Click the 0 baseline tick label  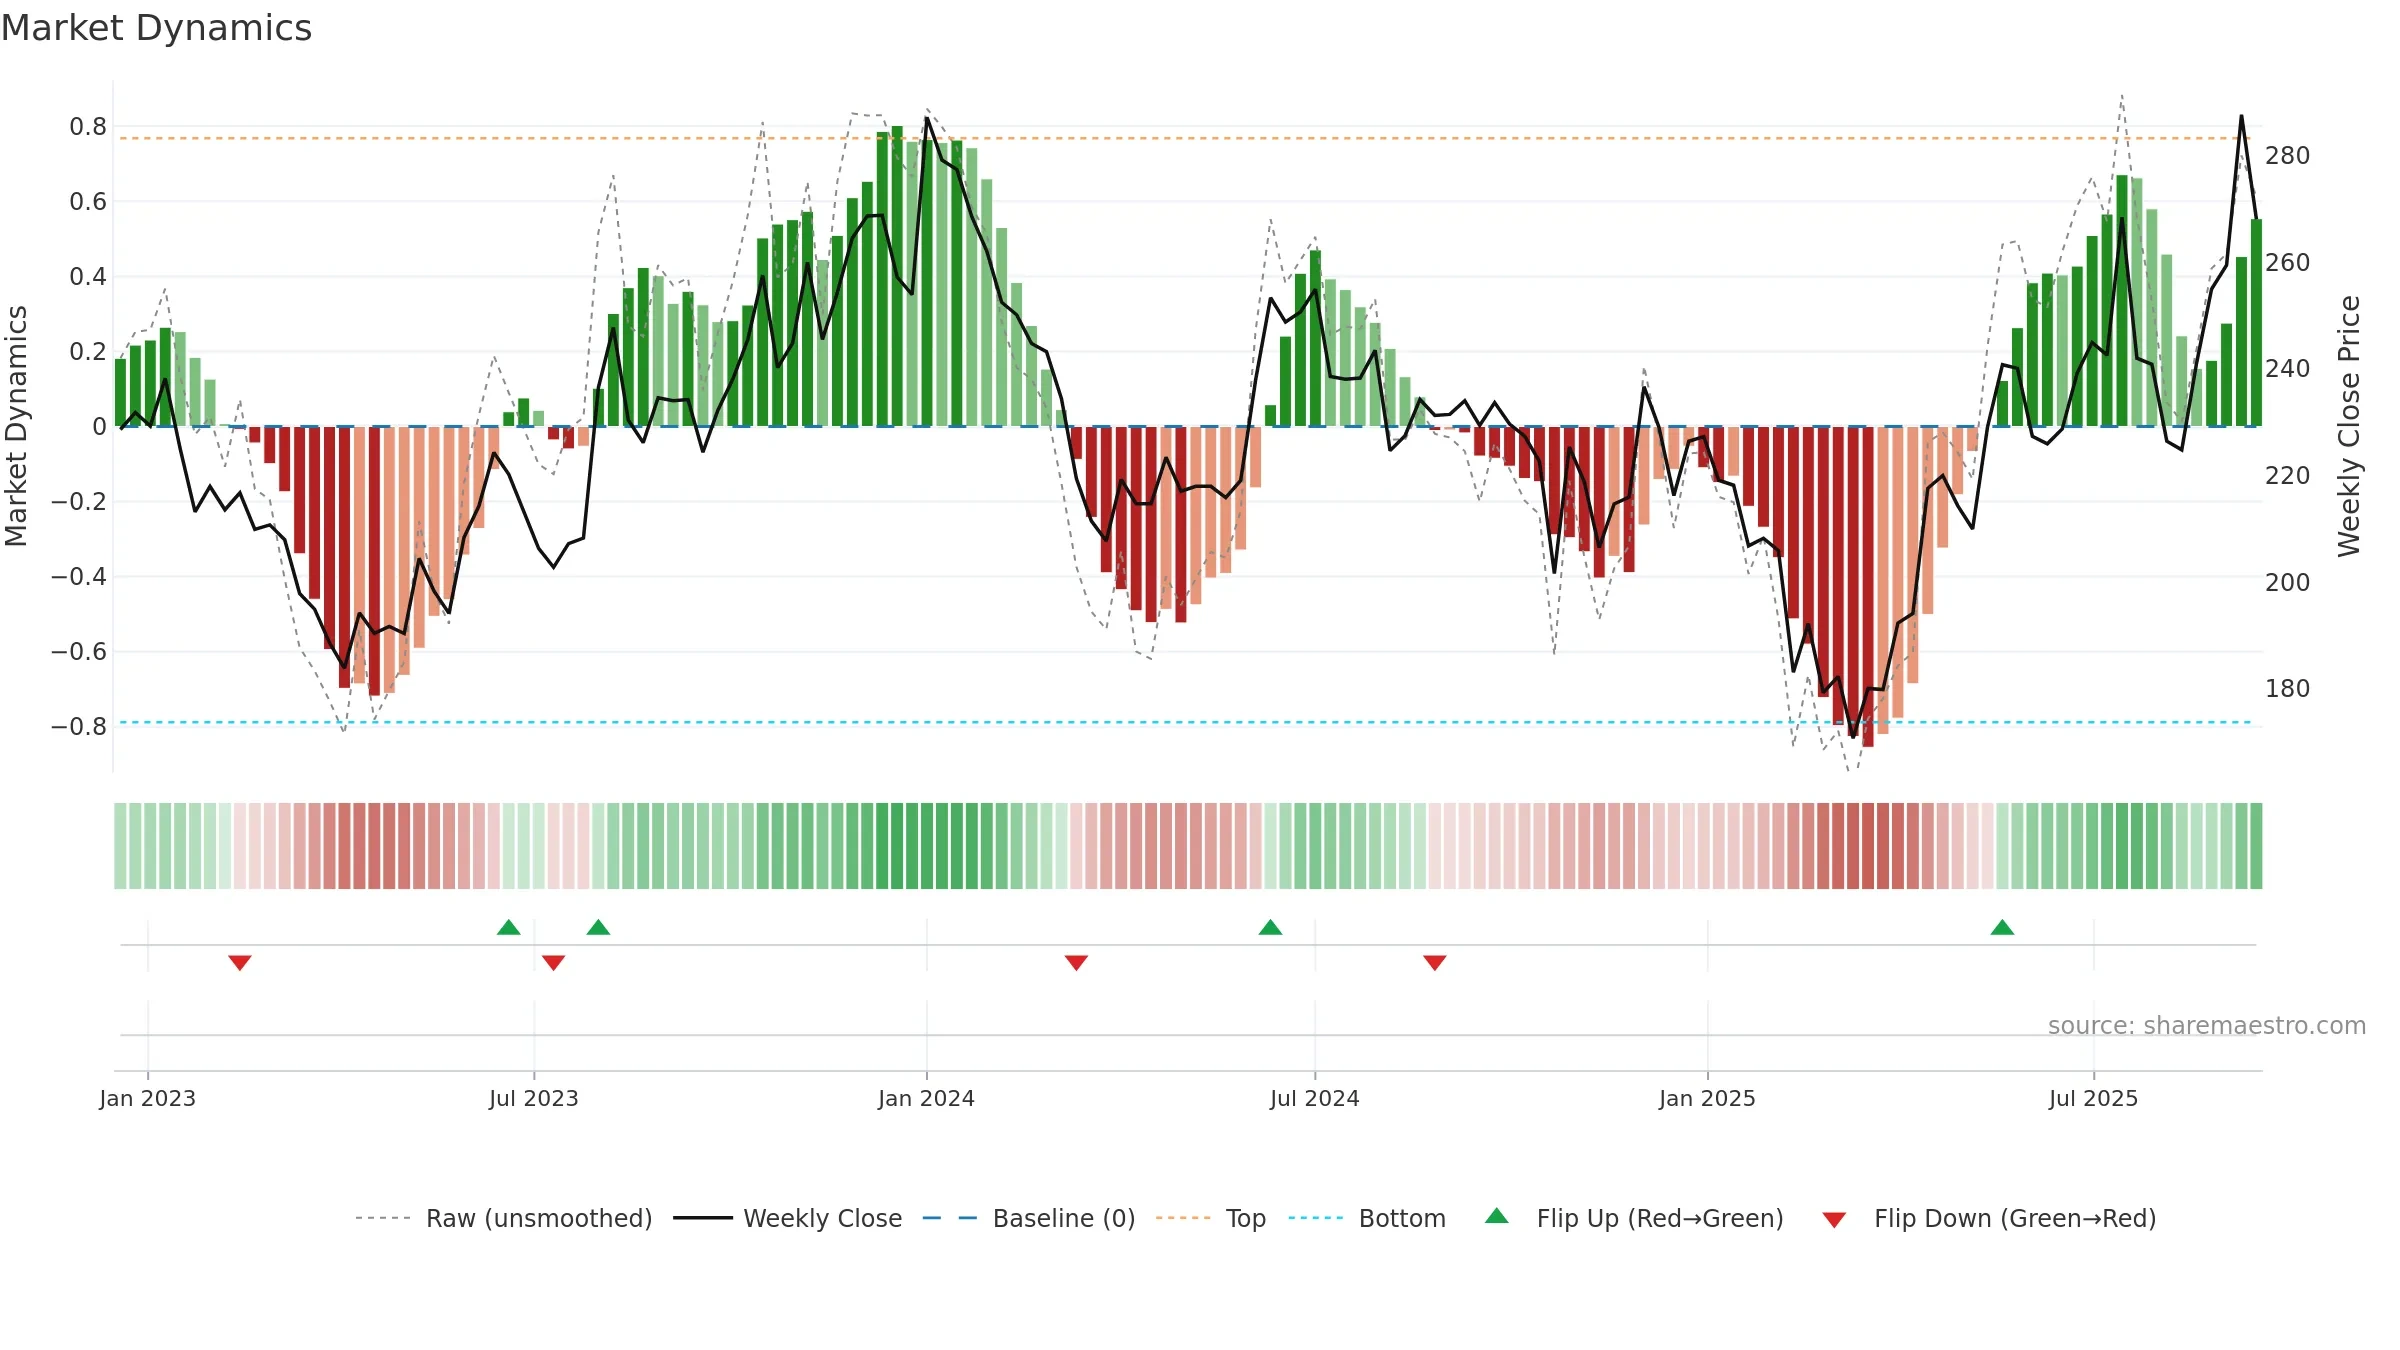pos(99,426)
